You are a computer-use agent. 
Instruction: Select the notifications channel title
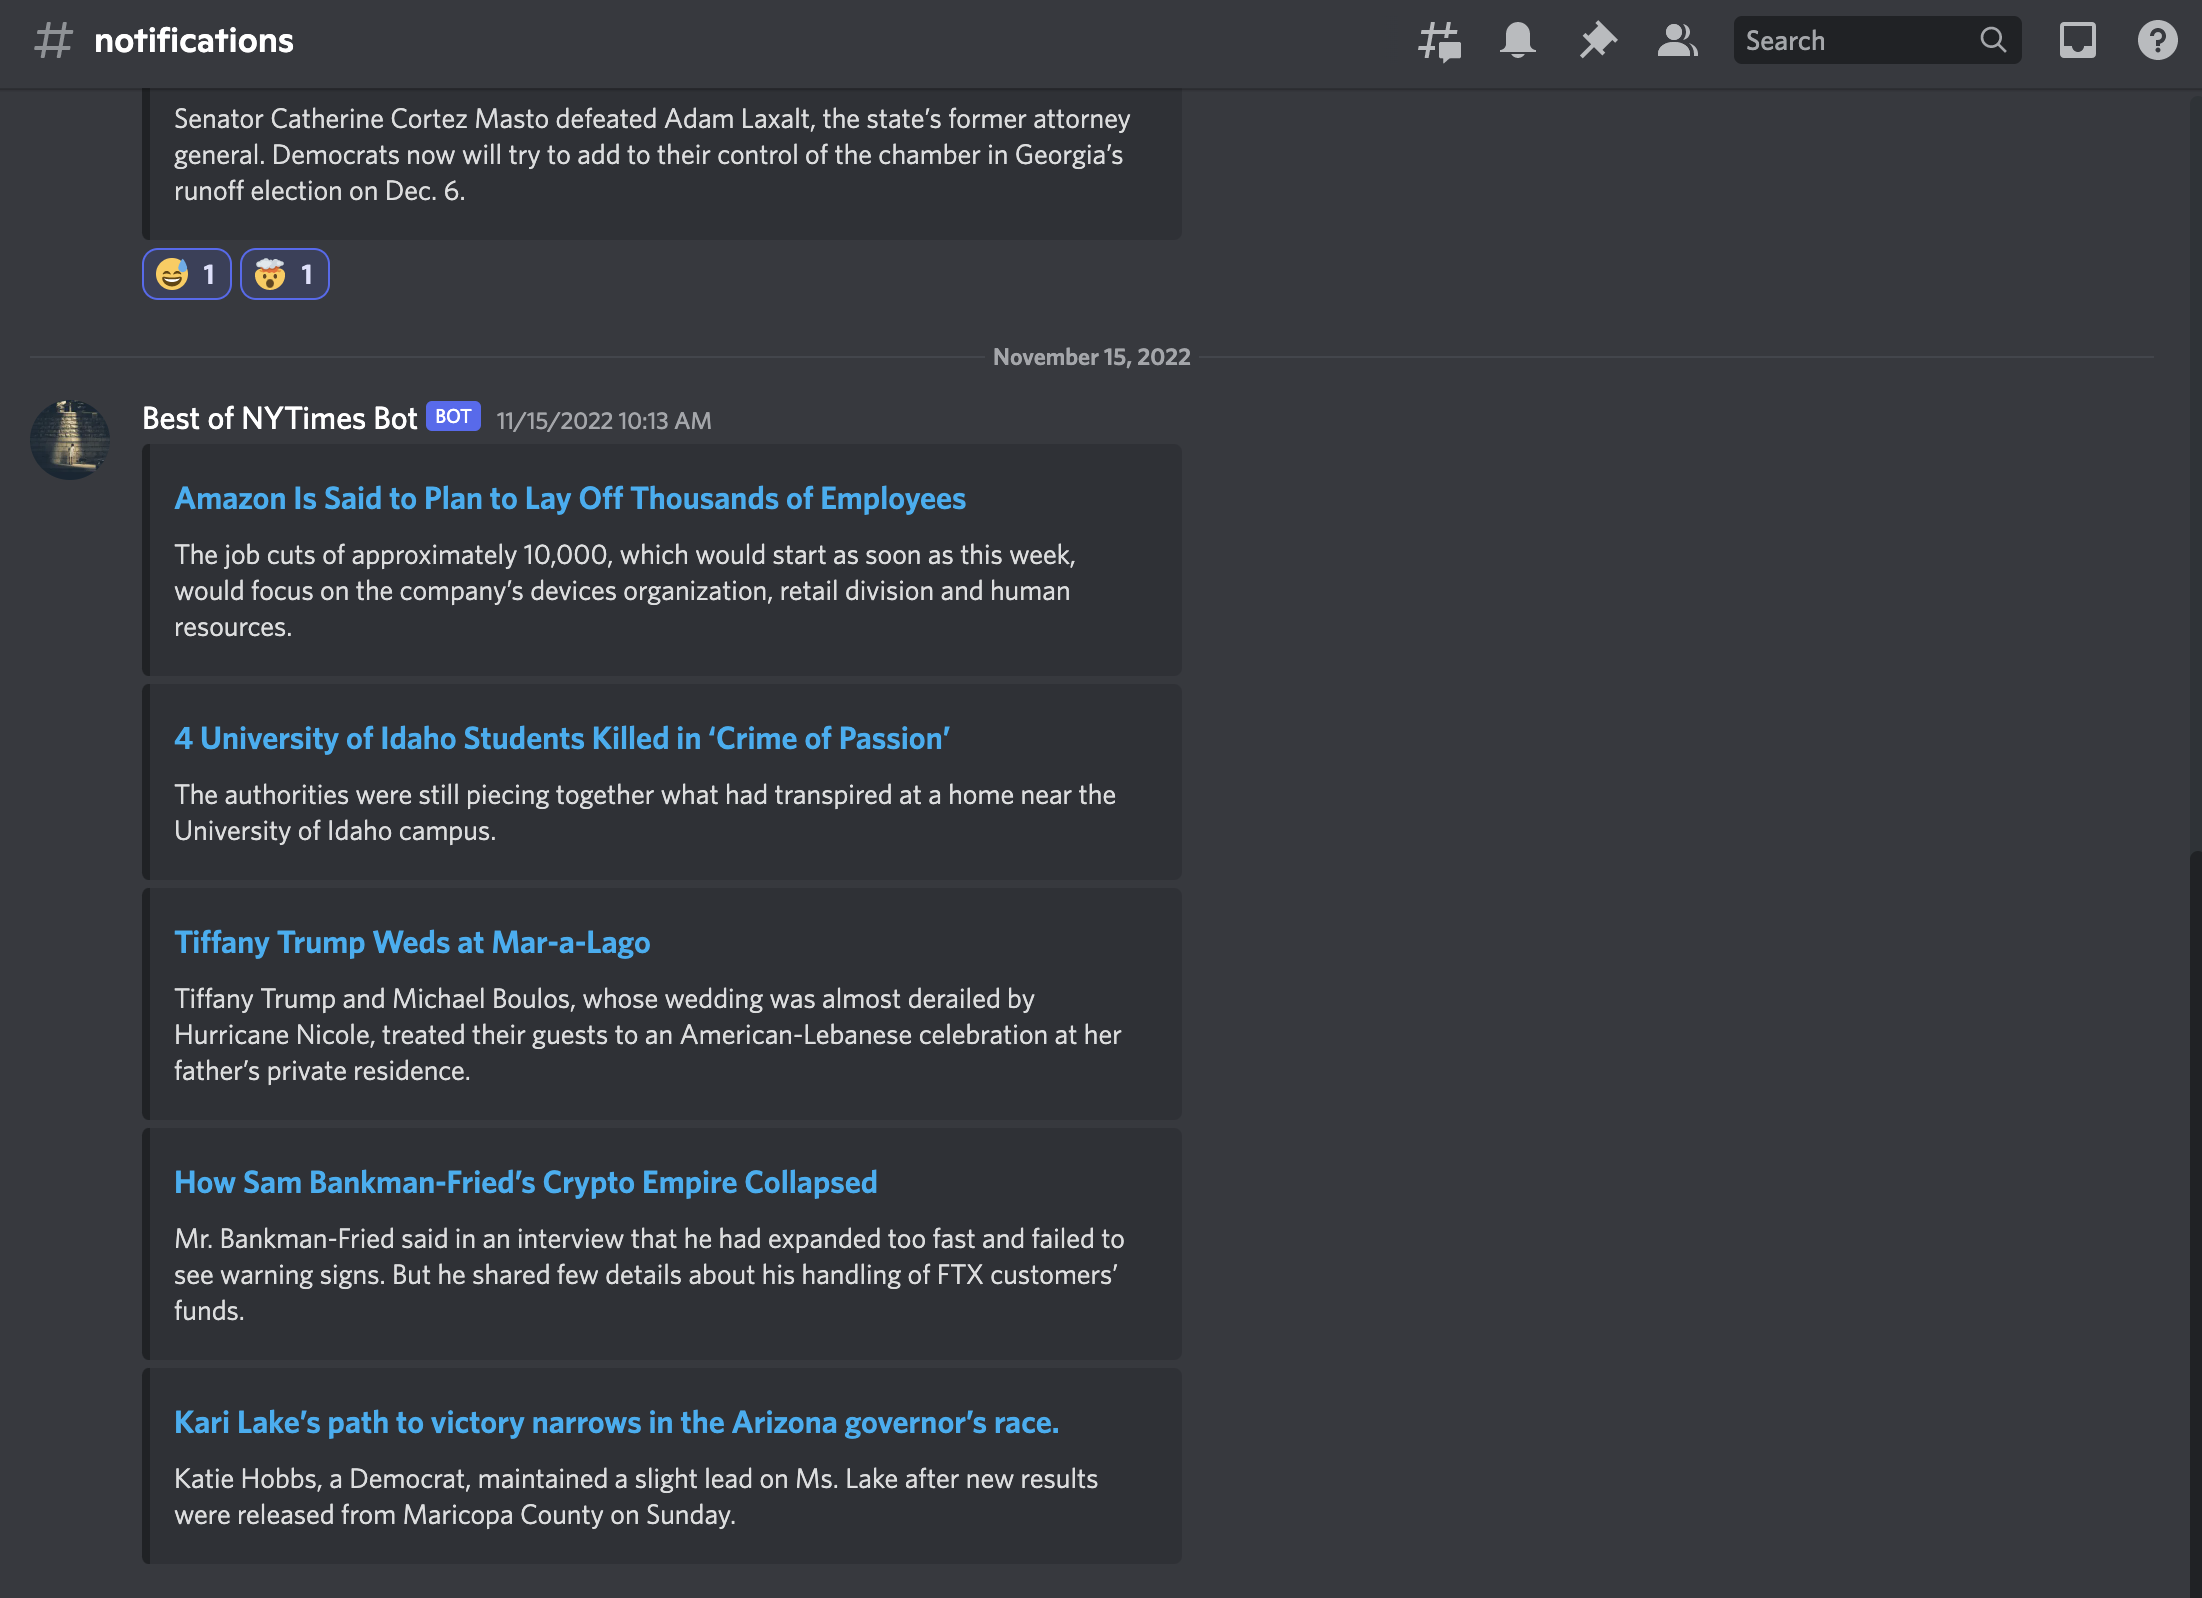coord(193,40)
